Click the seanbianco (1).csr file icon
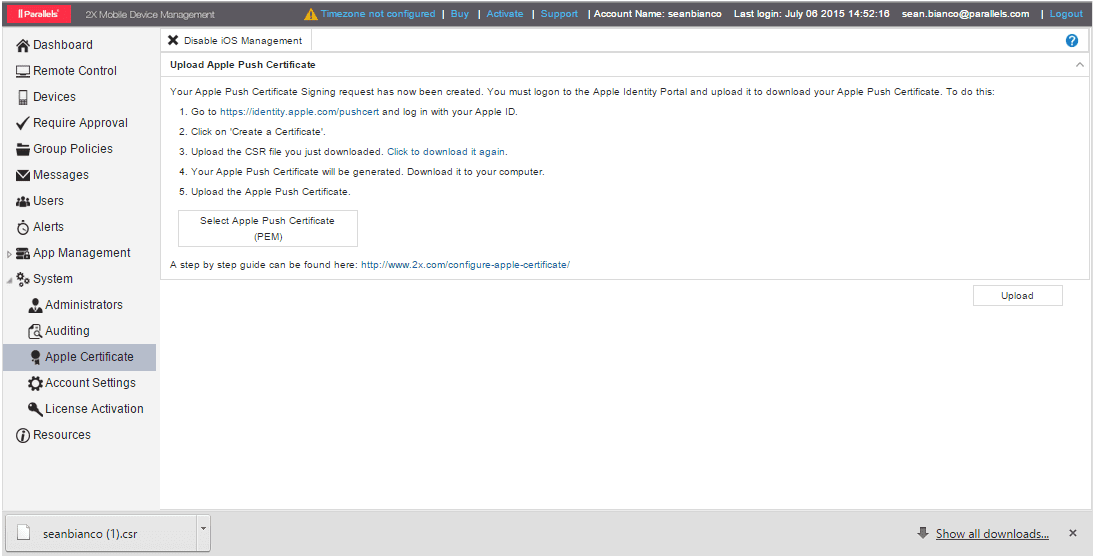 tap(24, 533)
